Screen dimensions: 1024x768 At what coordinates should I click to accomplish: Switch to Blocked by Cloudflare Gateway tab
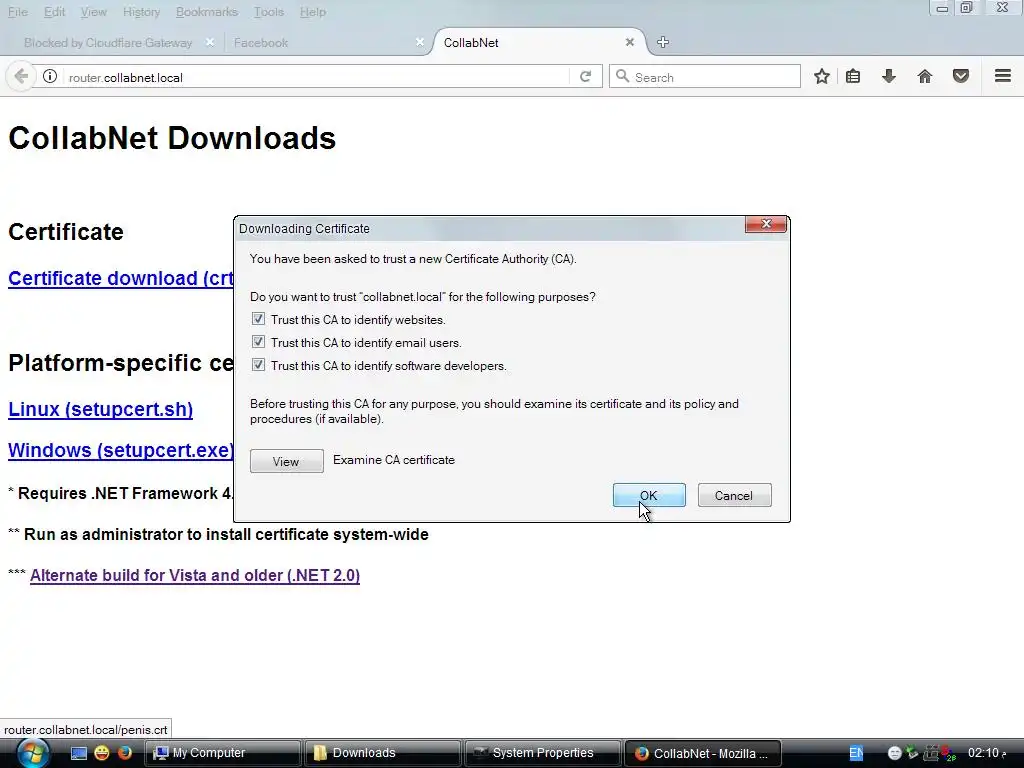[108, 42]
